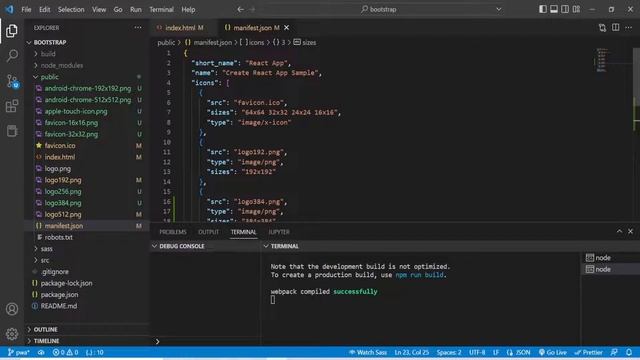Open logo192.png in the explorer

[87, 180]
